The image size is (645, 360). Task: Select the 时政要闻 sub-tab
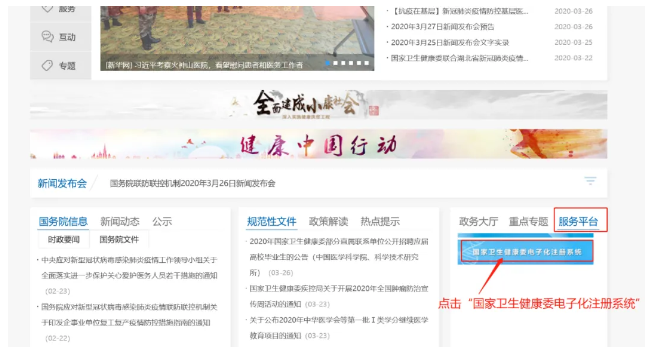pos(63,239)
